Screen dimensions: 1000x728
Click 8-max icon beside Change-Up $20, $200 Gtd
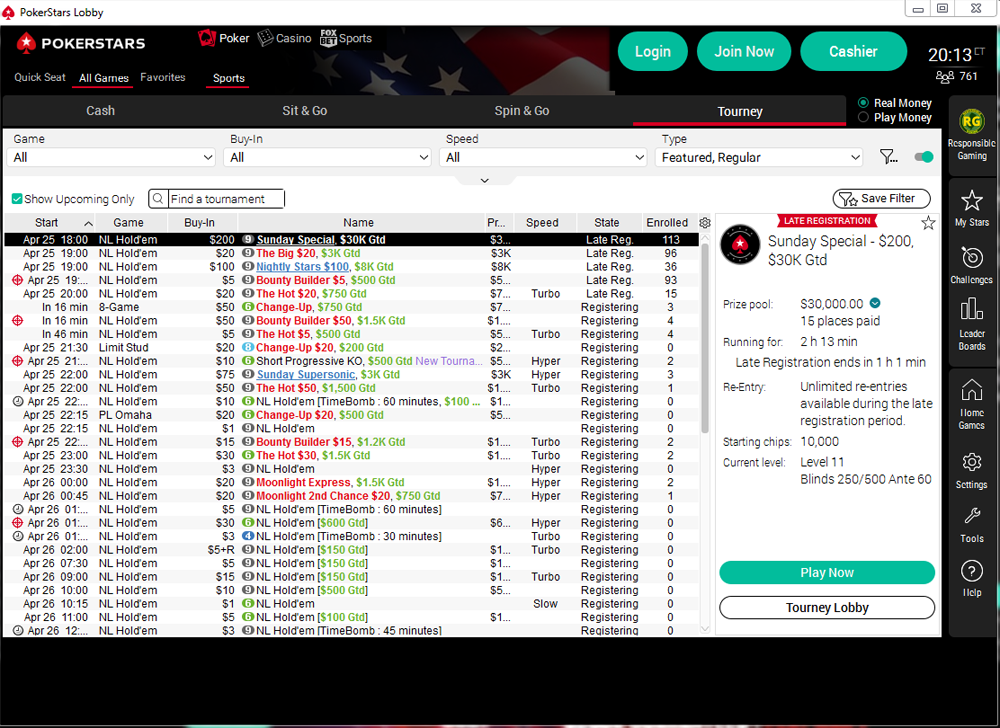click(248, 347)
